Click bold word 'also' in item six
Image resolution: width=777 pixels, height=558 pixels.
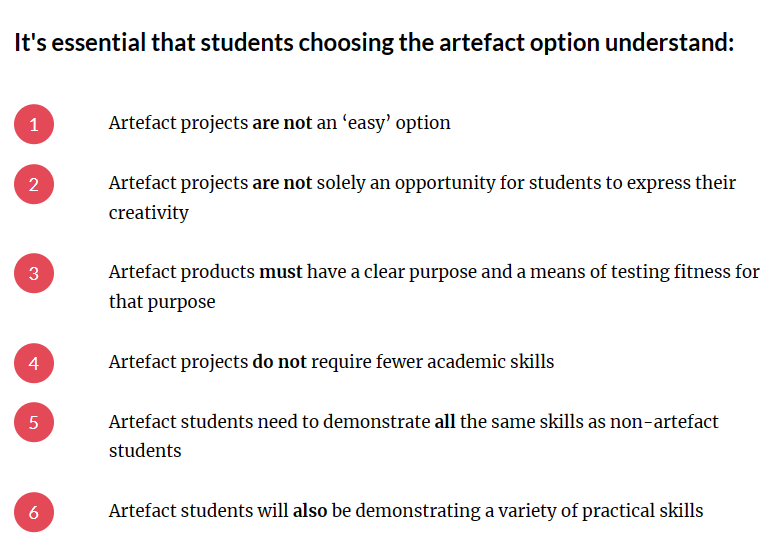click(x=310, y=511)
